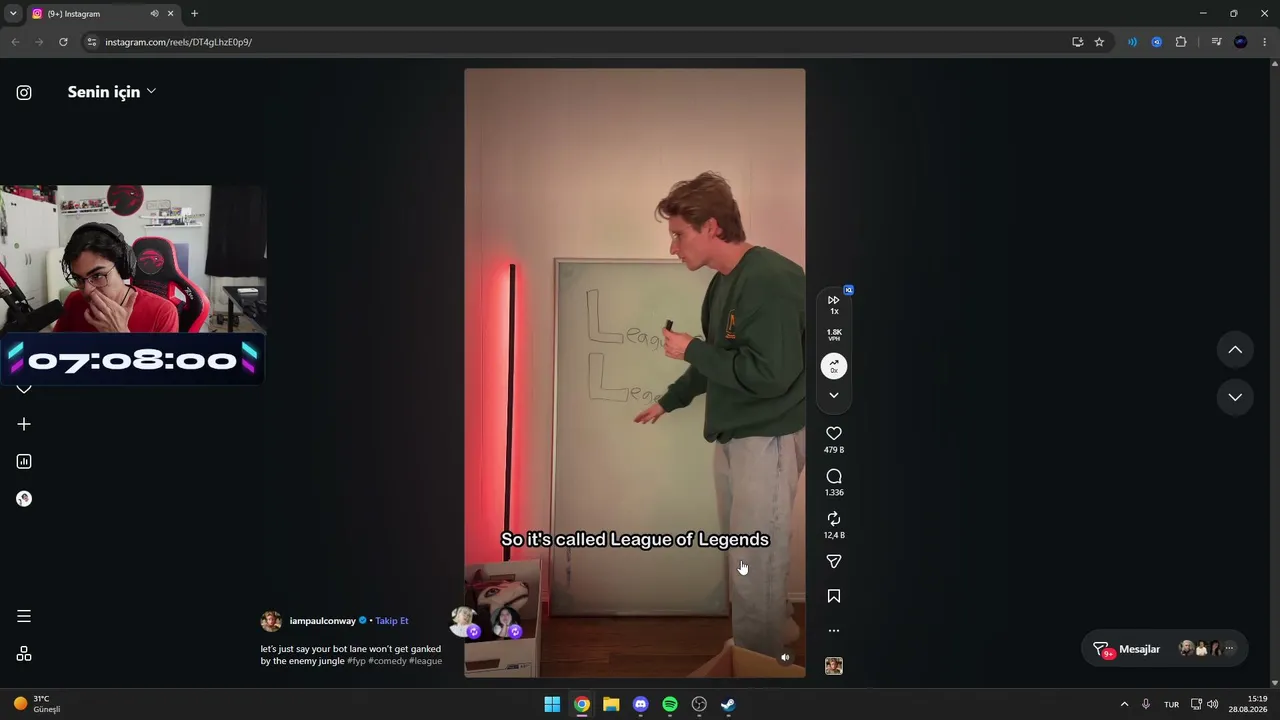Follow with the 'Takip Et' link

click(392, 621)
